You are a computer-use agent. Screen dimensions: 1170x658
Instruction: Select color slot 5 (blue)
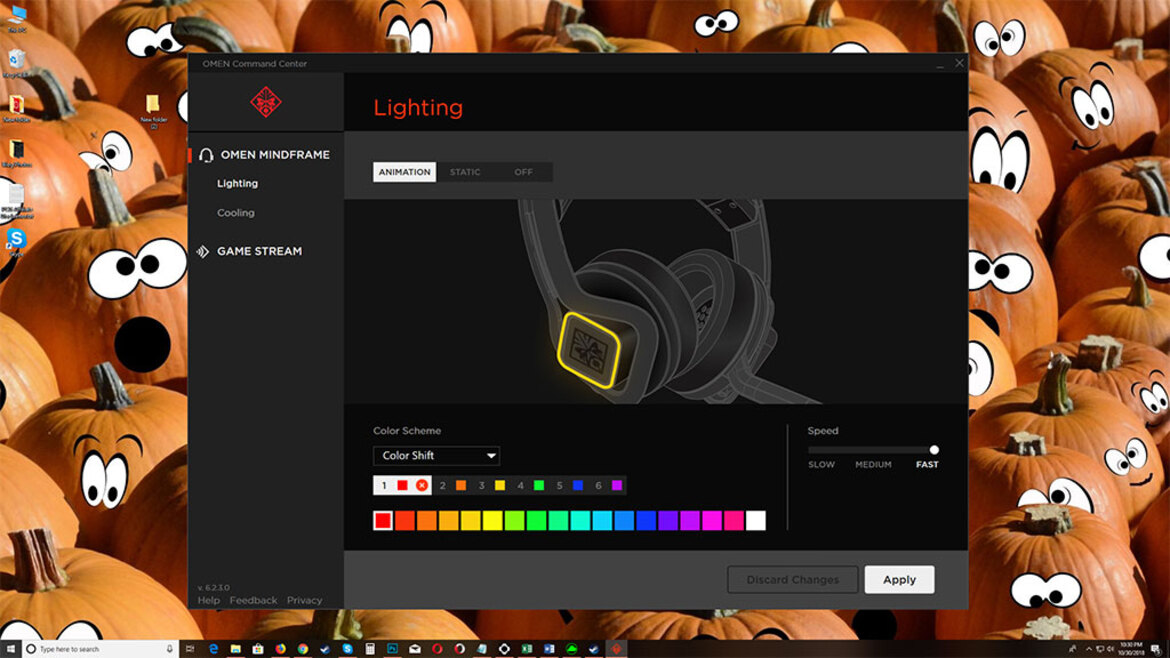[x=569, y=486]
